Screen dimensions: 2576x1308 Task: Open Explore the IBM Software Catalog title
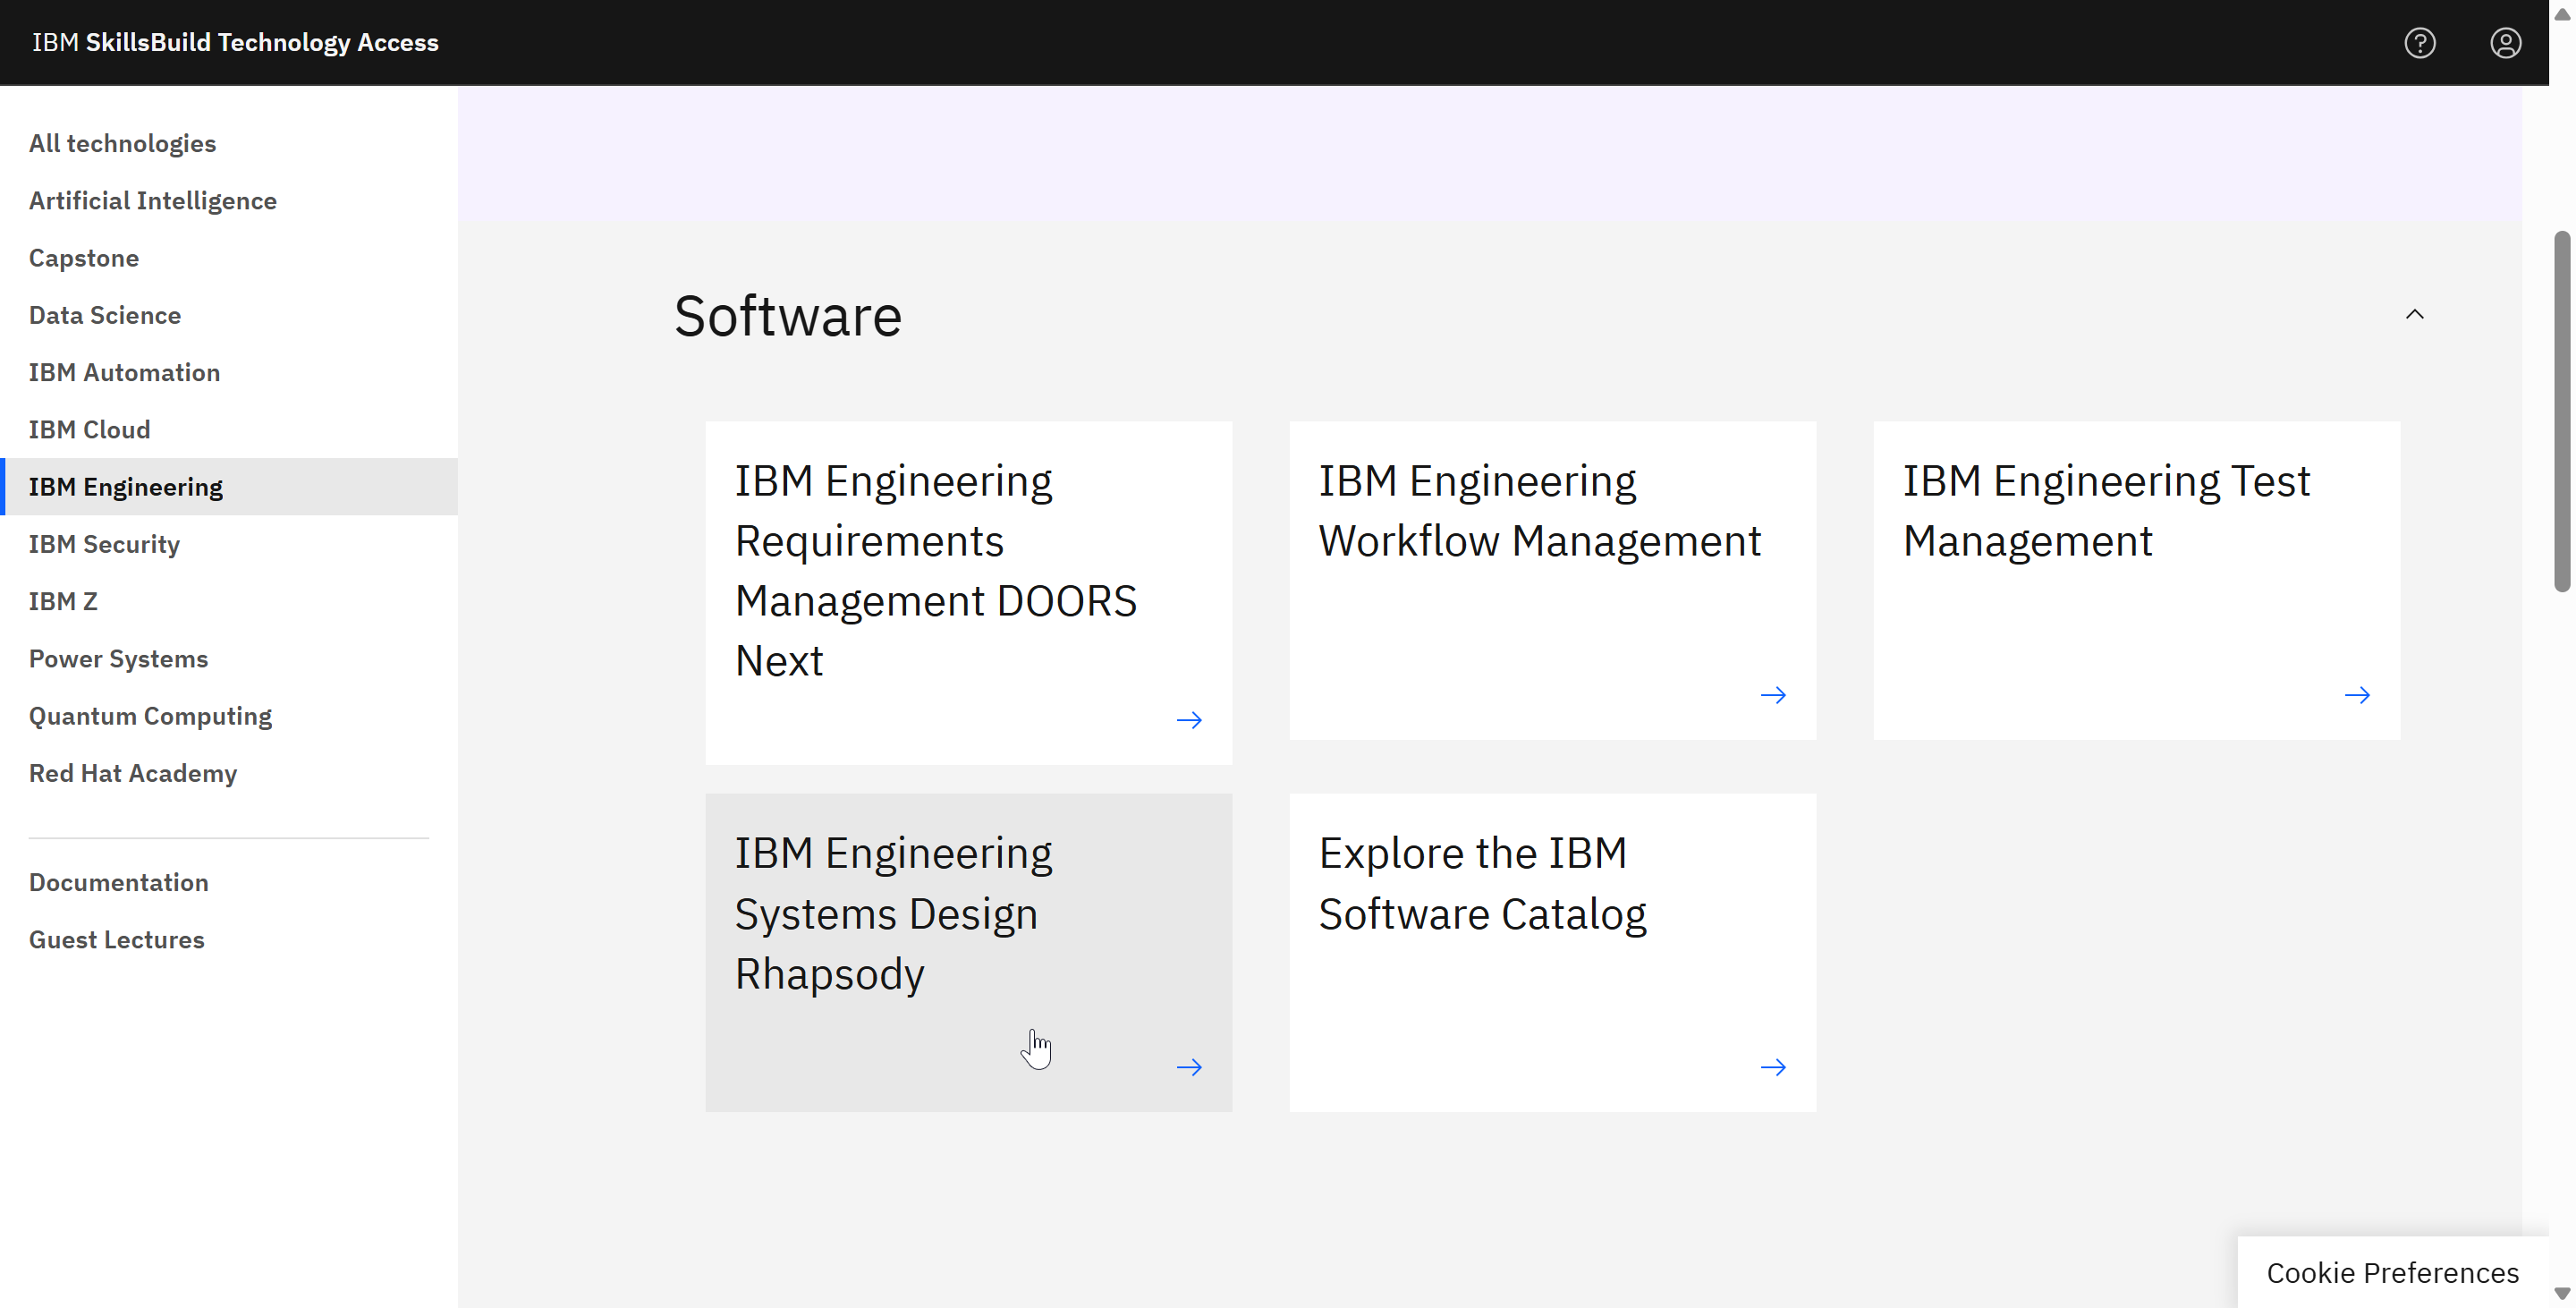coord(1482,883)
